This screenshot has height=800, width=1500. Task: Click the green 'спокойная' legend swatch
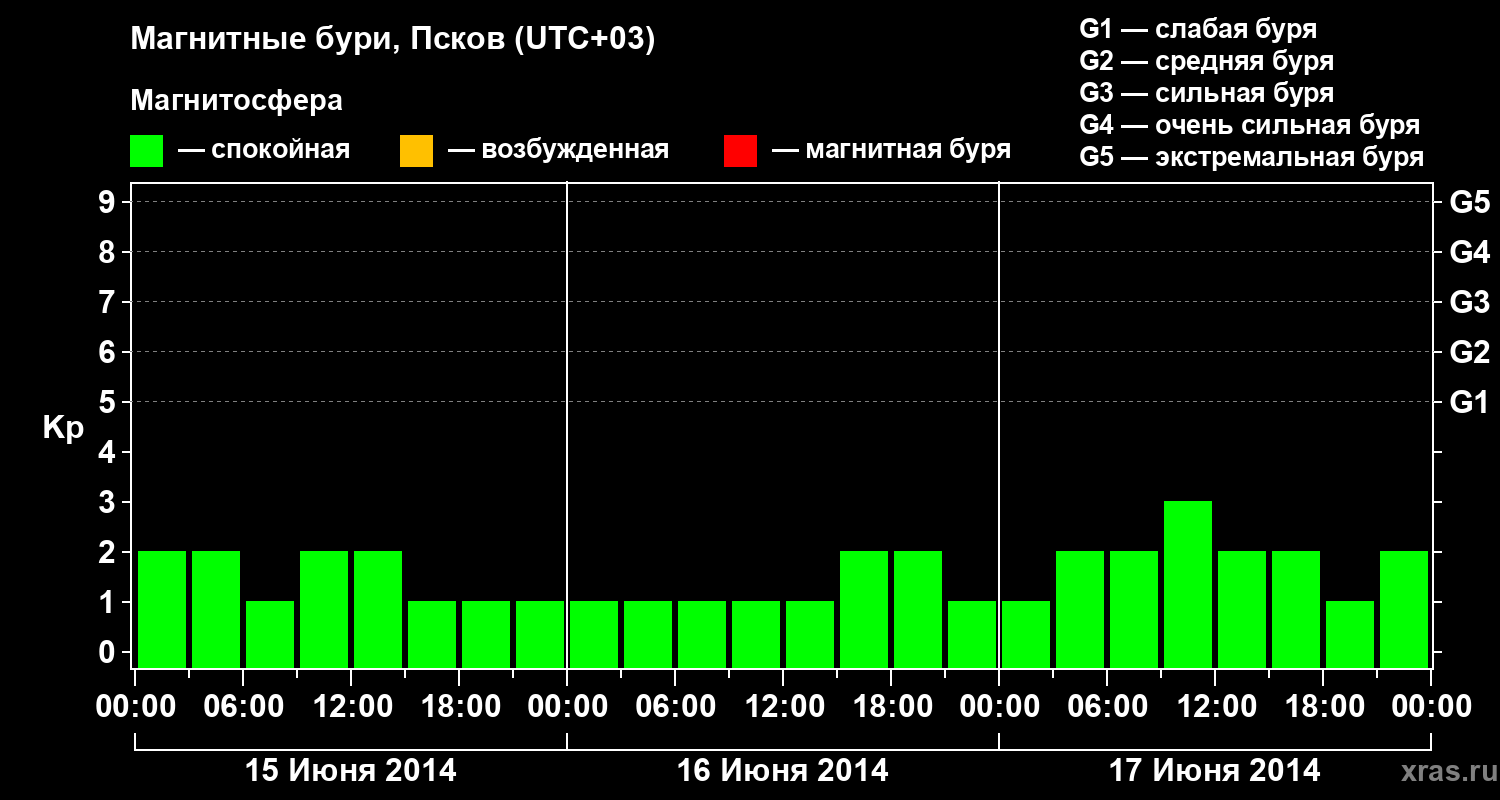147,151
